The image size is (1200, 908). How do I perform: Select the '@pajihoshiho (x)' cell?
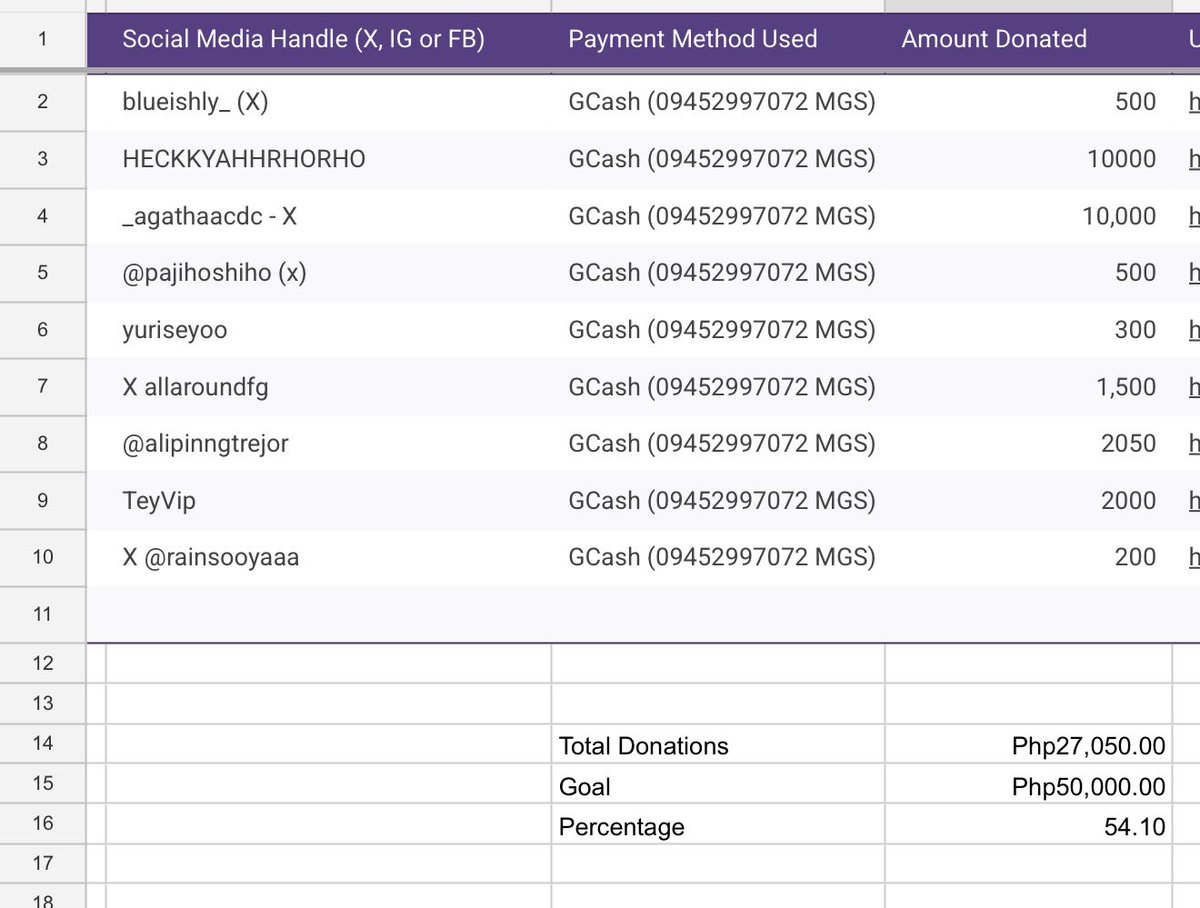(328, 273)
